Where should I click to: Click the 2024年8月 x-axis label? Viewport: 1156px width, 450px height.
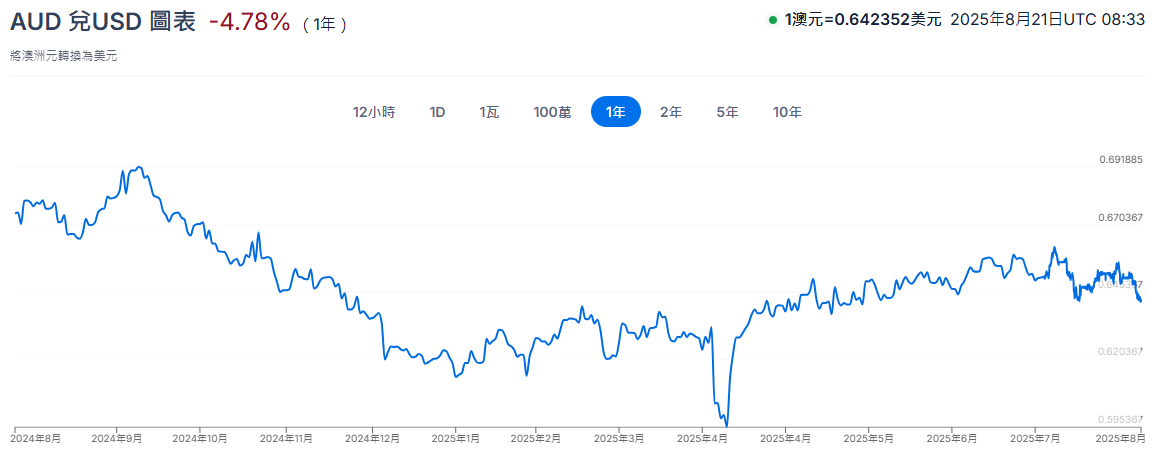coord(37,438)
